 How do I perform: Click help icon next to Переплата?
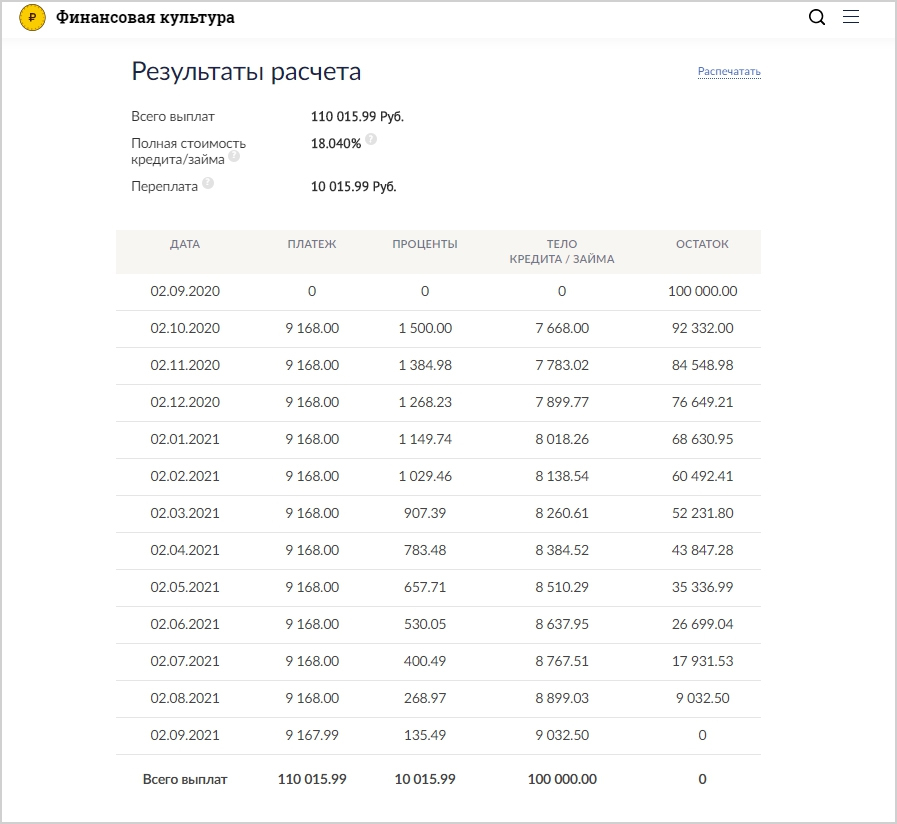[x=208, y=183]
